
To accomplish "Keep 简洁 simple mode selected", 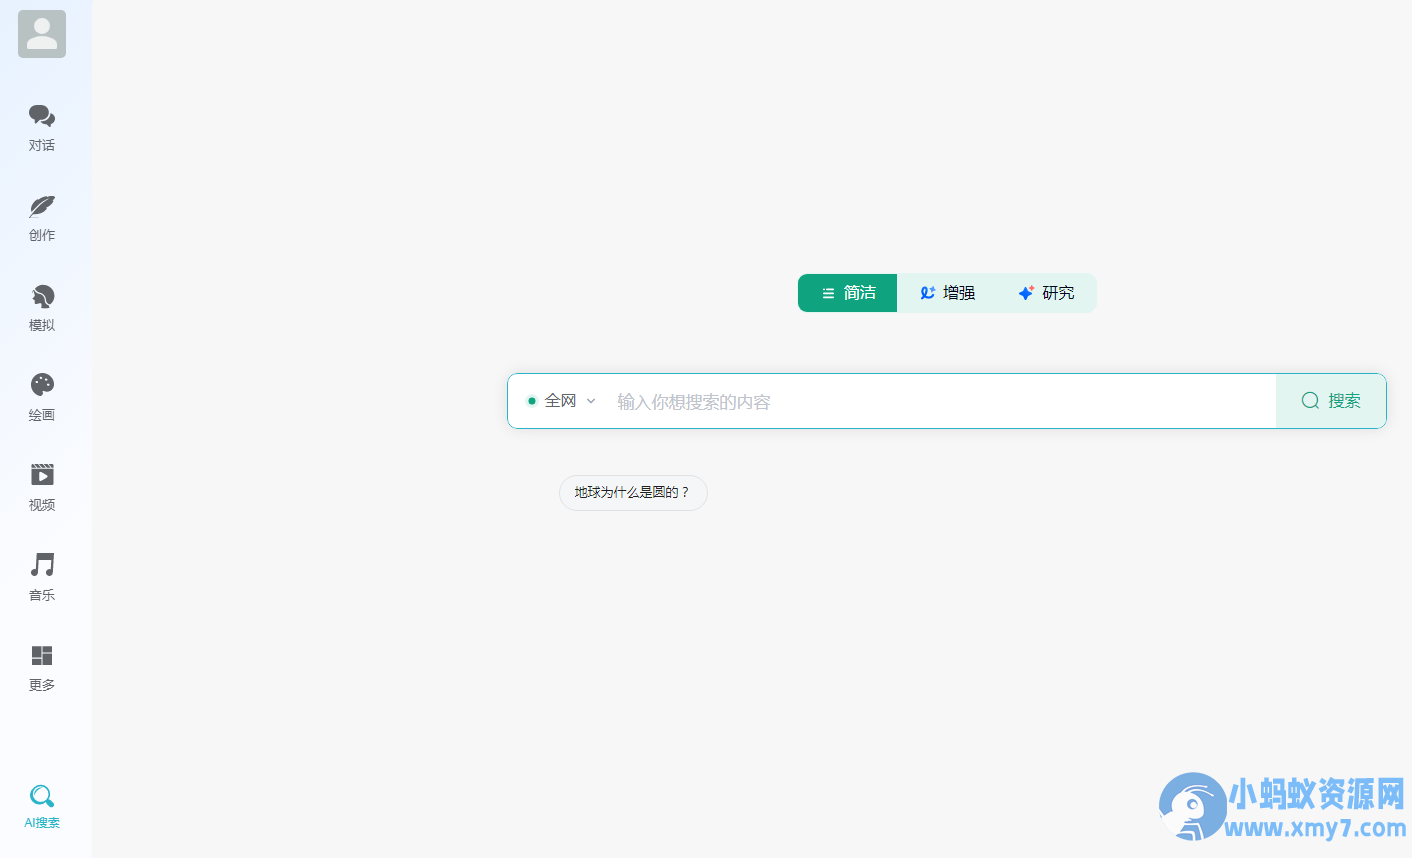I will click(x=847, y=293).
